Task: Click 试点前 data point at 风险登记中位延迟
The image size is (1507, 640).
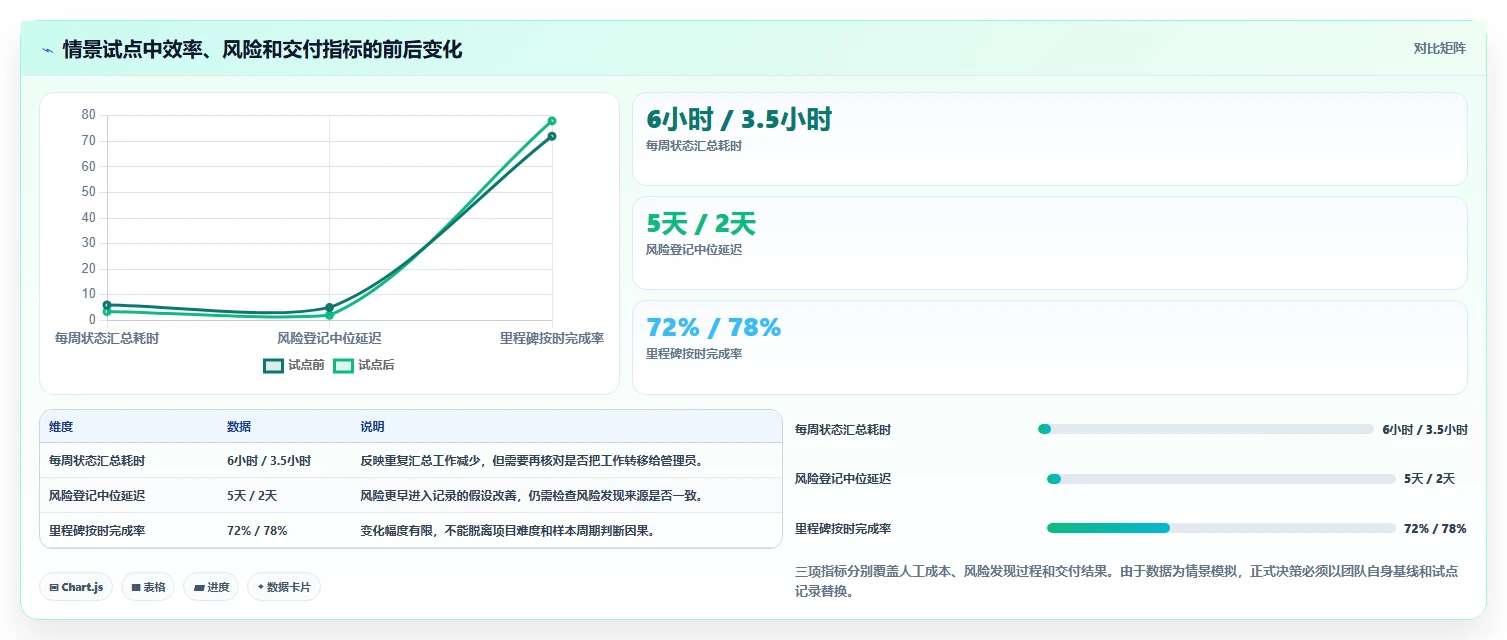Action: point(329,308)
